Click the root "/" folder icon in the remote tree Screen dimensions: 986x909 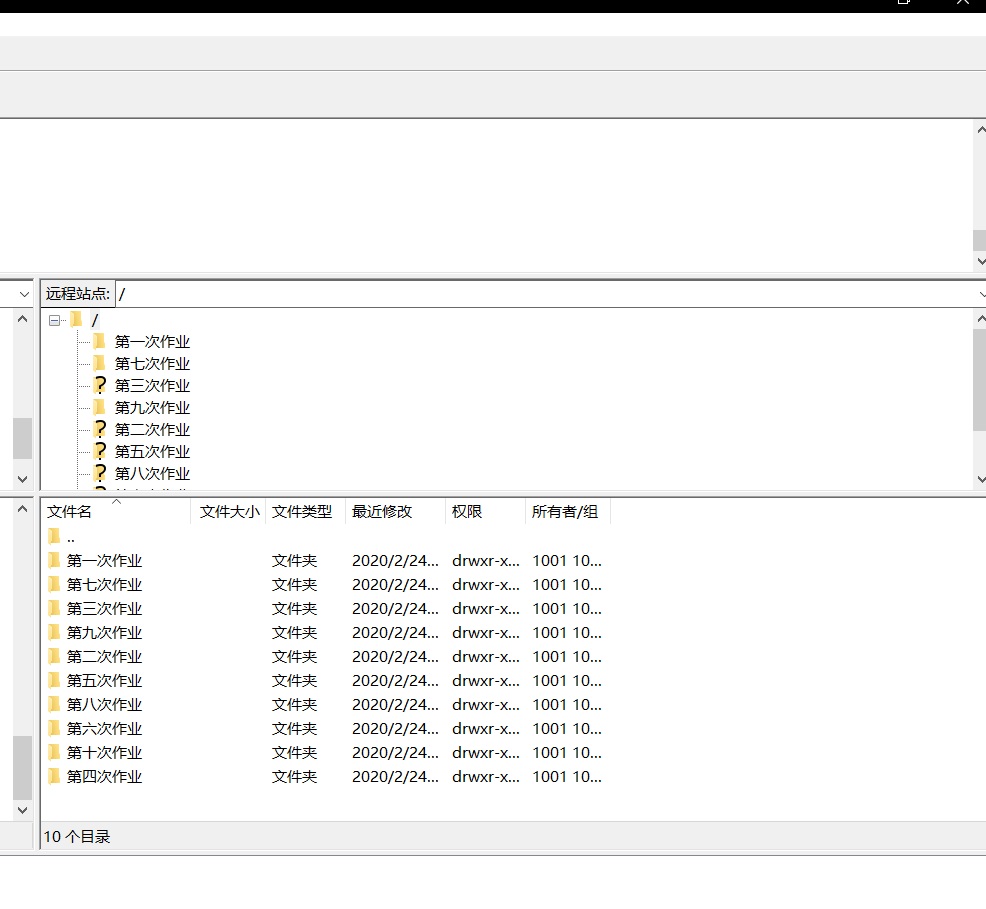[76, 320]
